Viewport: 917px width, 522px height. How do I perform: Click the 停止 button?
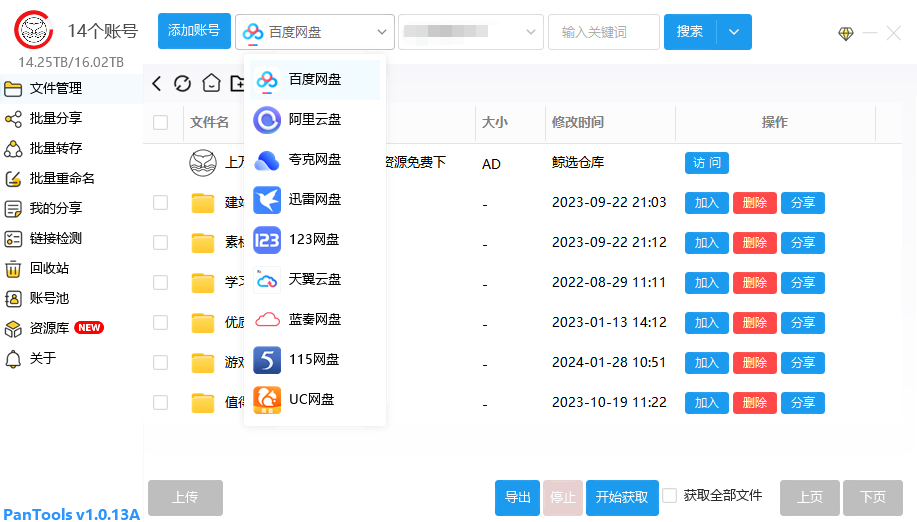[x=563, y=498]
